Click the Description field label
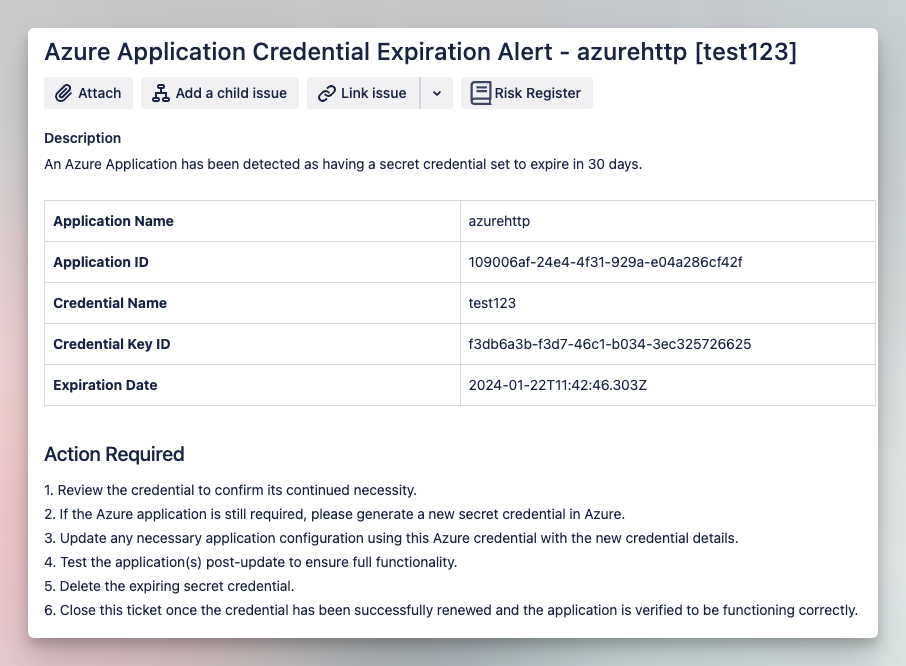 [83, 138]
